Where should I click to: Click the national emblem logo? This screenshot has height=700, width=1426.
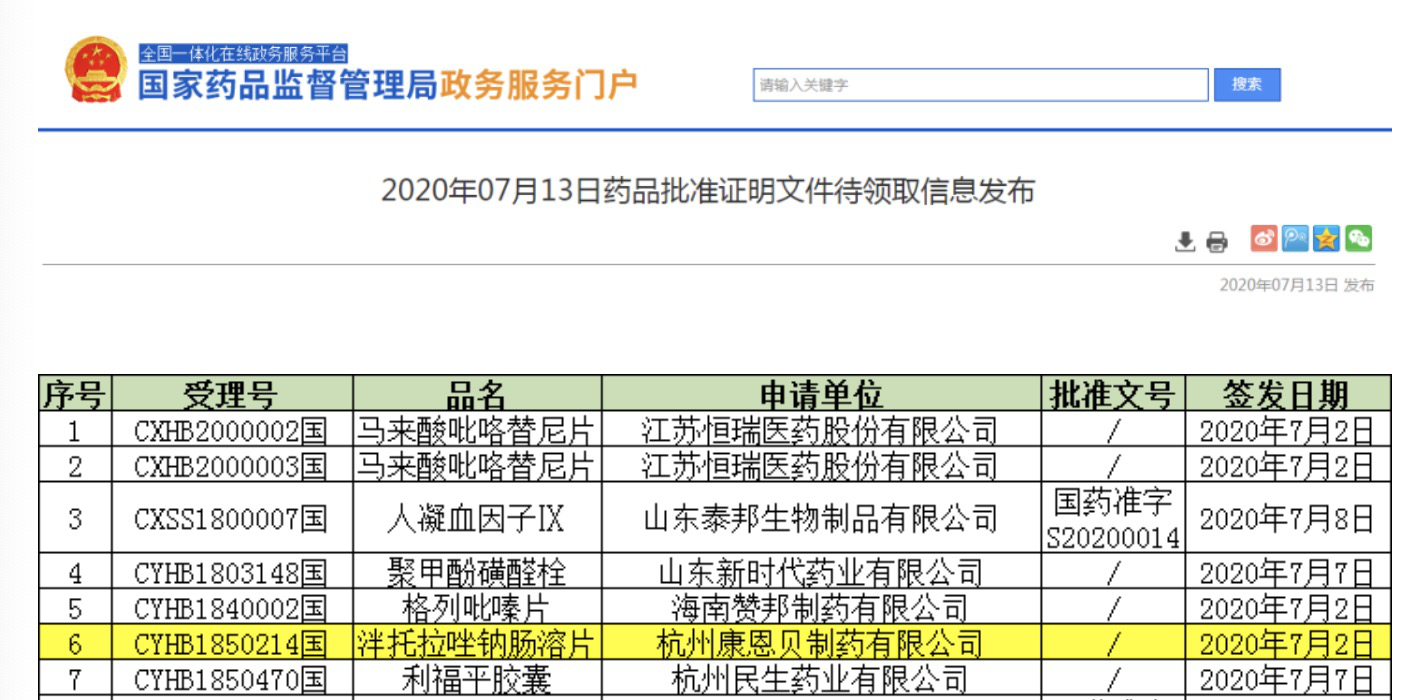(96, 70)
